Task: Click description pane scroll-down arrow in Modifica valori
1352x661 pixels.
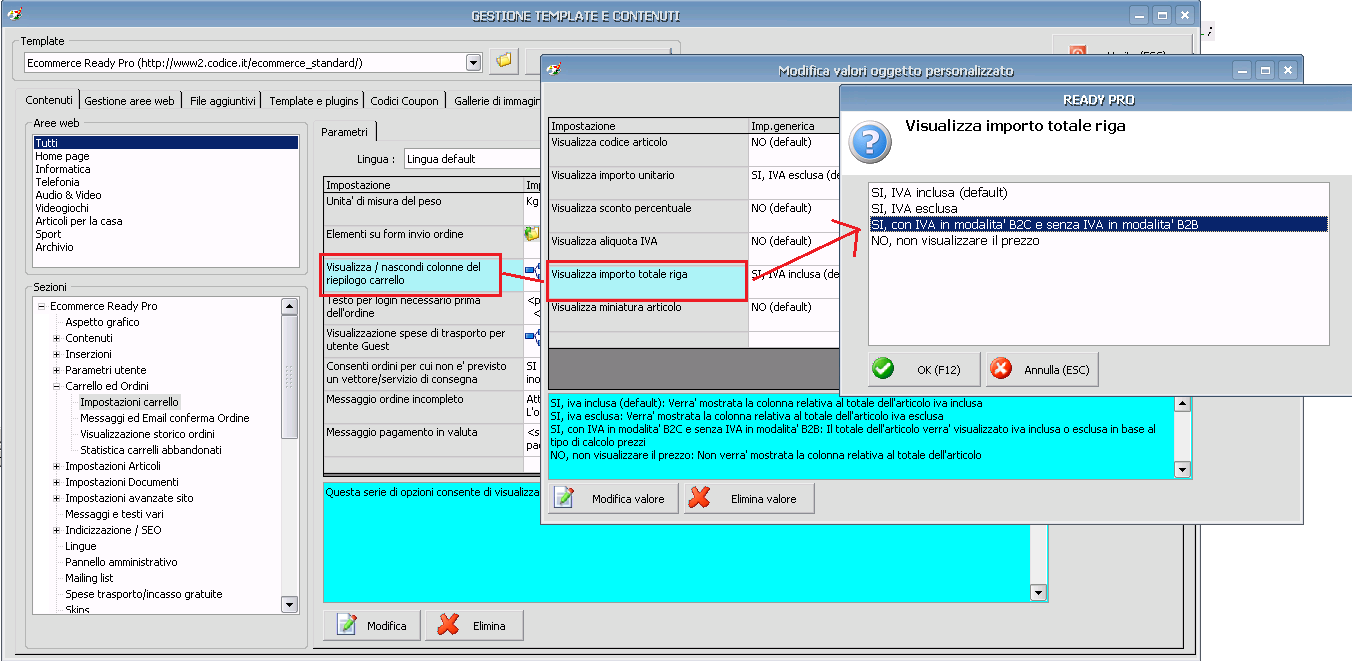Action: coord(1182,469)
